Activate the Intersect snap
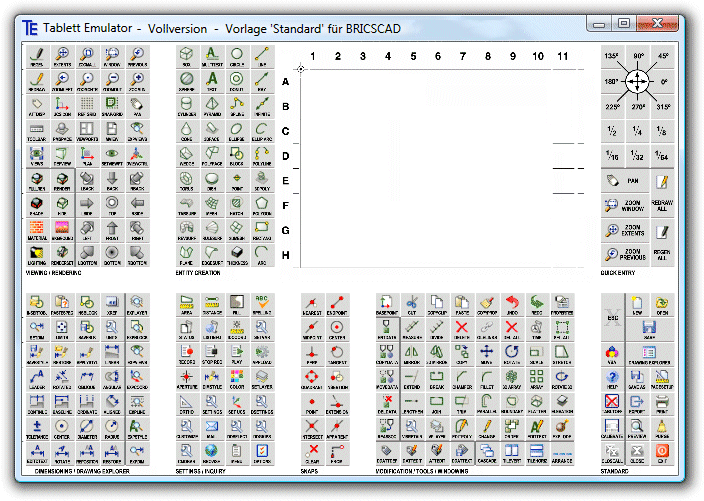 (312, 429)
